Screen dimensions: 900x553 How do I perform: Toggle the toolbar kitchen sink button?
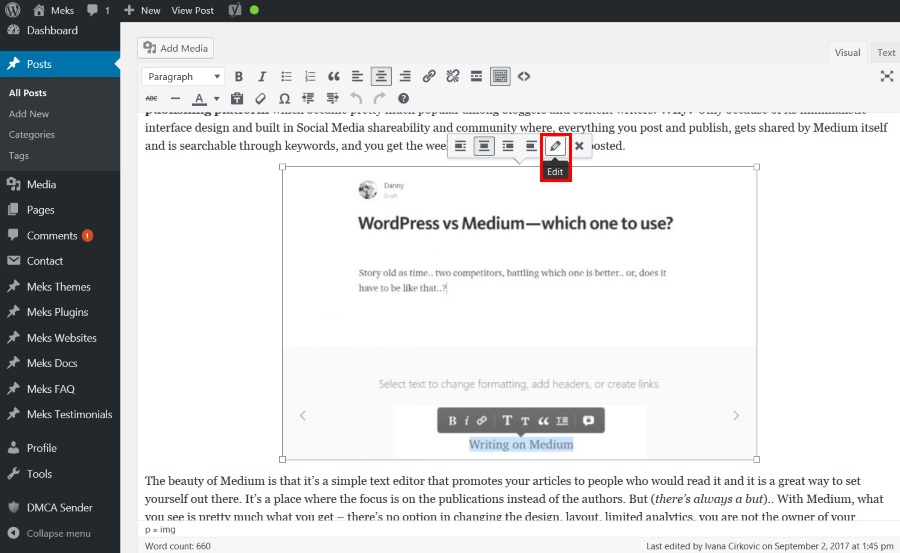(500, 76)
